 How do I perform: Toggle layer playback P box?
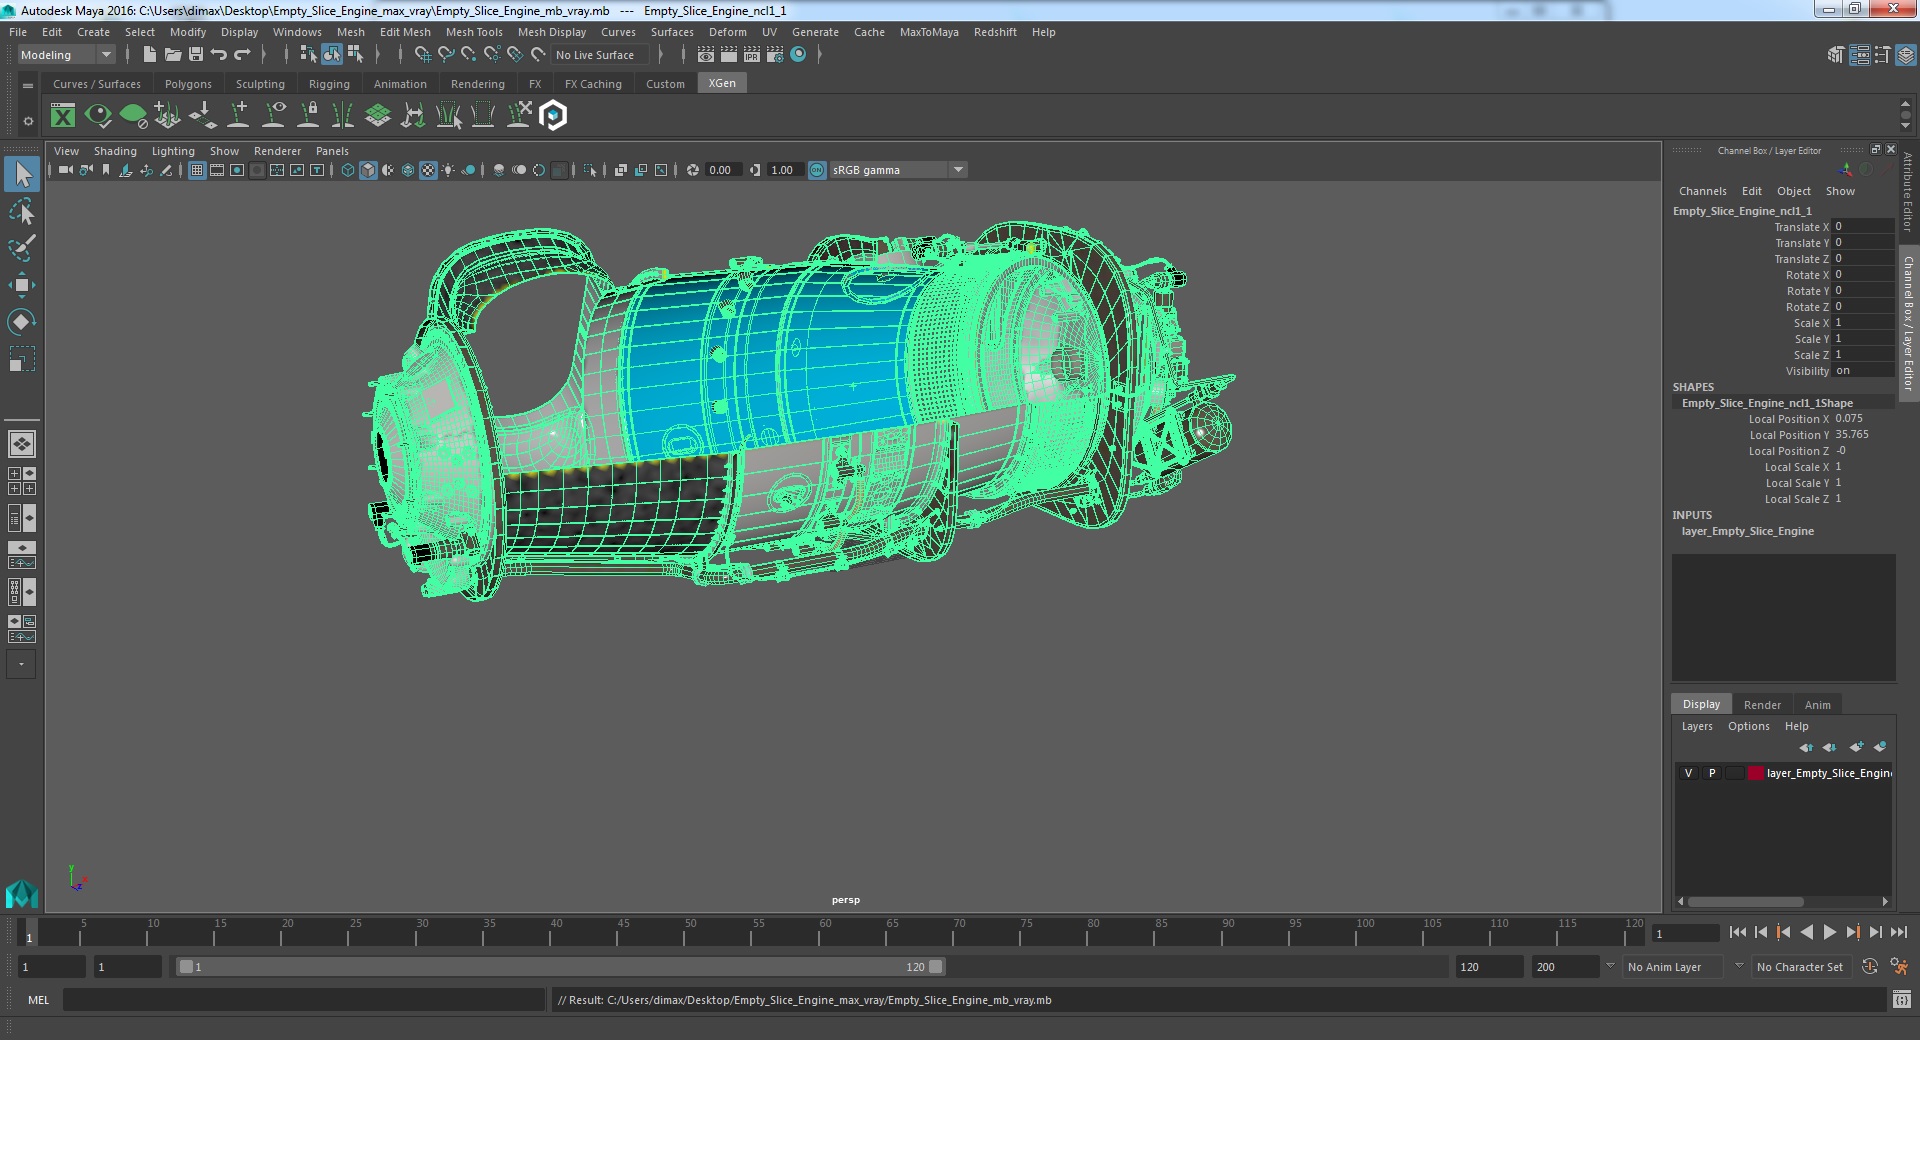(1711, 773)
